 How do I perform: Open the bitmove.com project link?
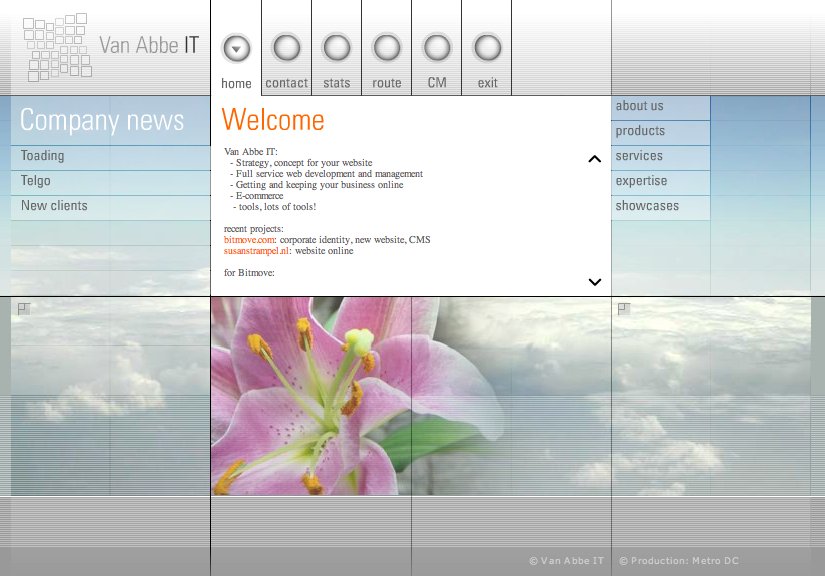(x=249, y=240)
